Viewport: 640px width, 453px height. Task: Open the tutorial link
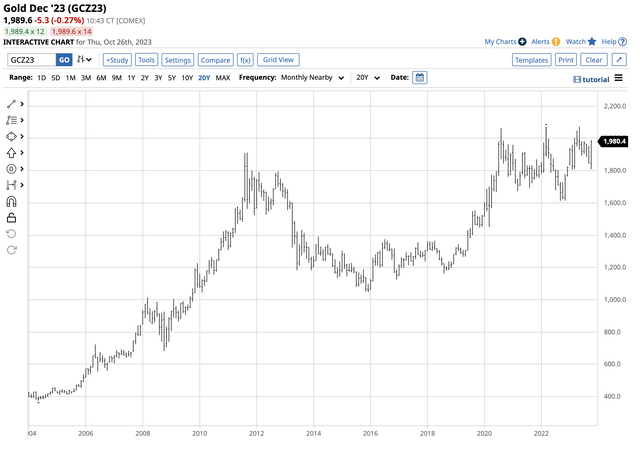click(591, 79)
